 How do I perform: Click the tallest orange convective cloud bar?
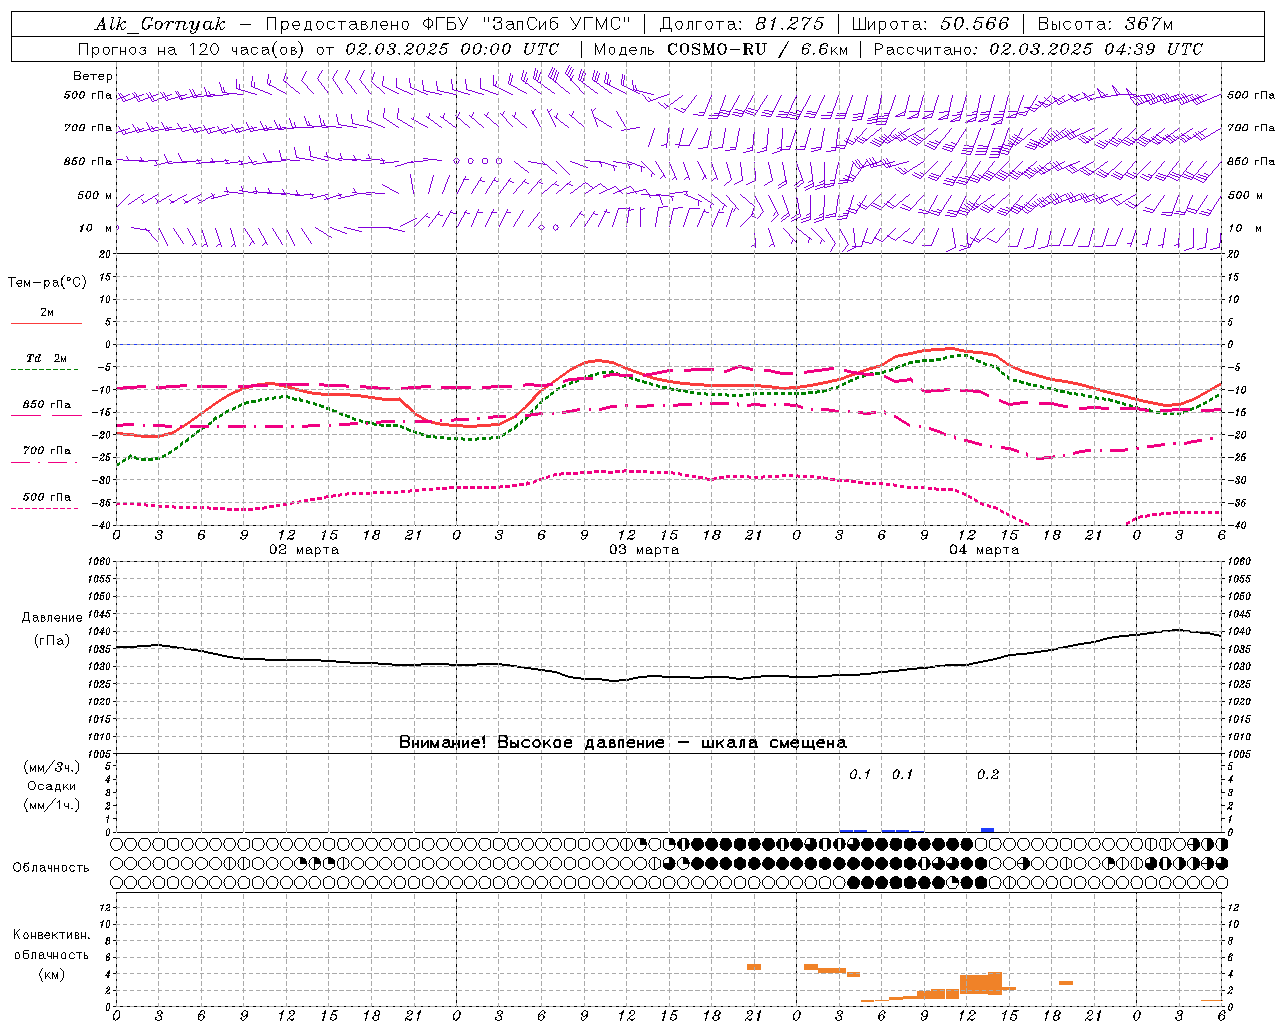(x=995, y=982)
